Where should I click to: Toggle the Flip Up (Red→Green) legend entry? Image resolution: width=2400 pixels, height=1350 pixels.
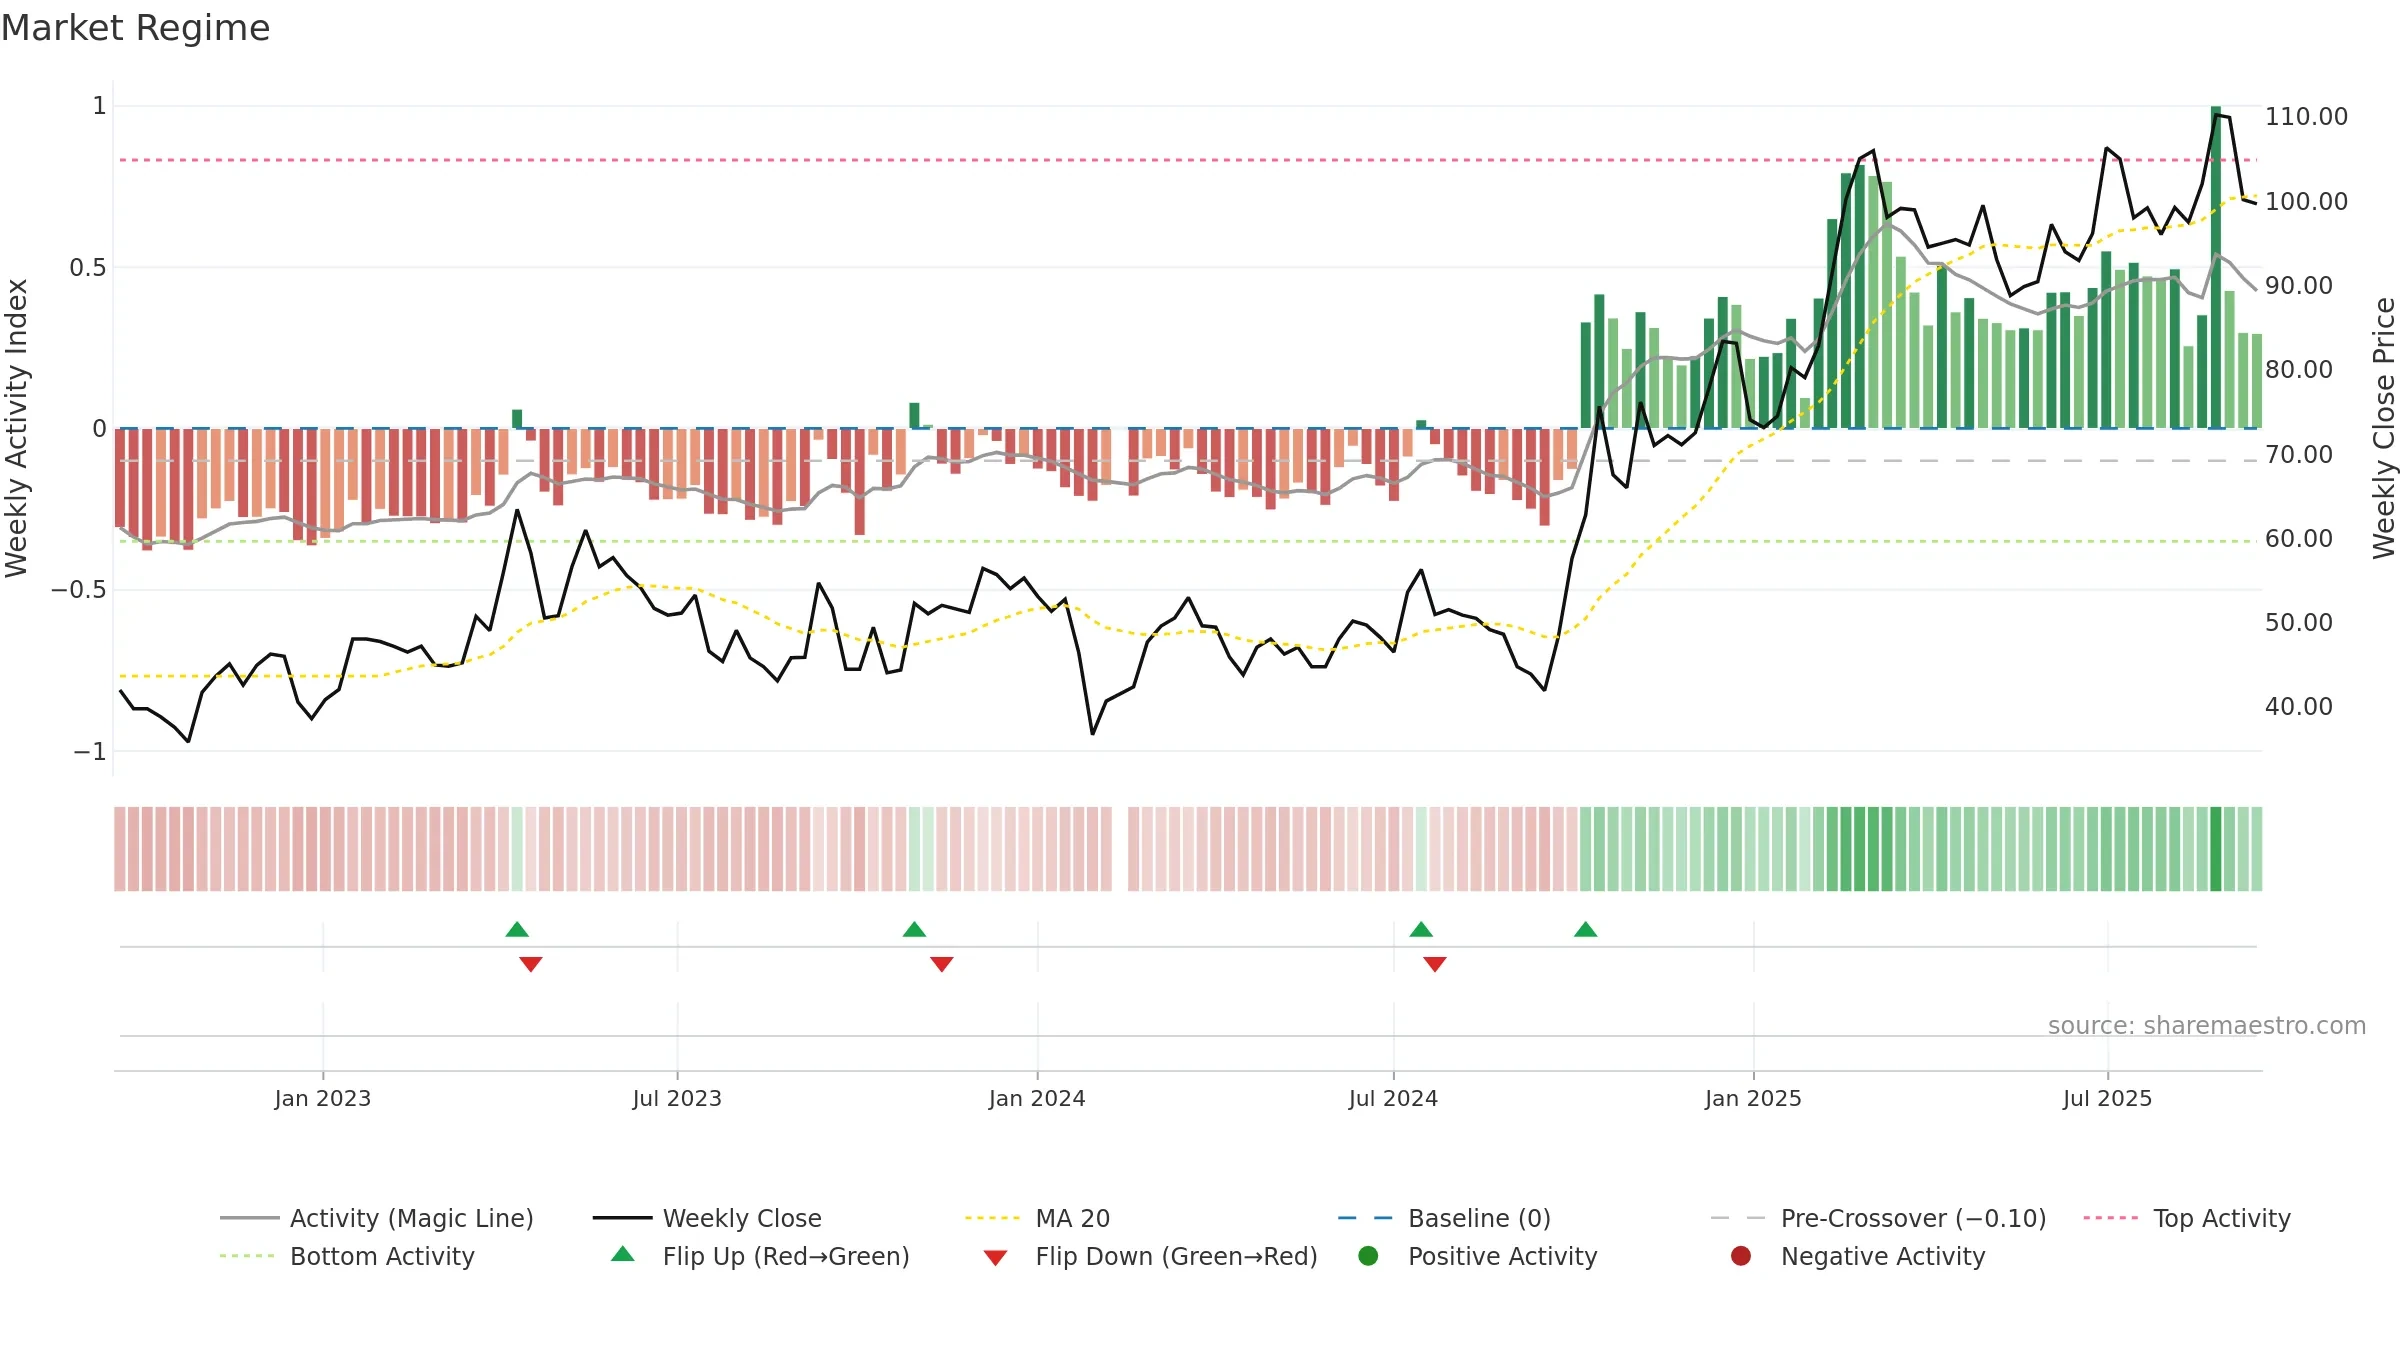[760, 1256]
